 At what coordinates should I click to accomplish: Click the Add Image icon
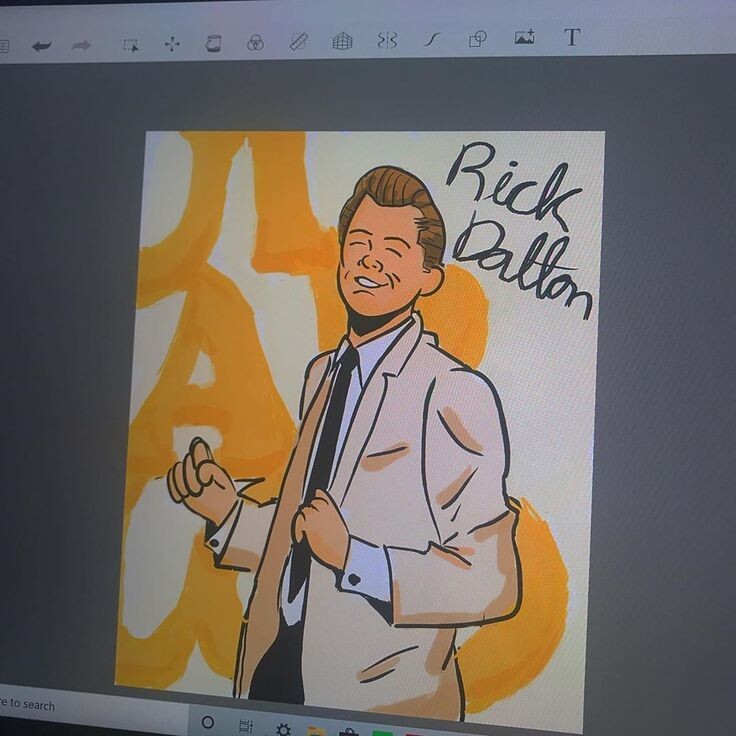click(x=524, y=37)
